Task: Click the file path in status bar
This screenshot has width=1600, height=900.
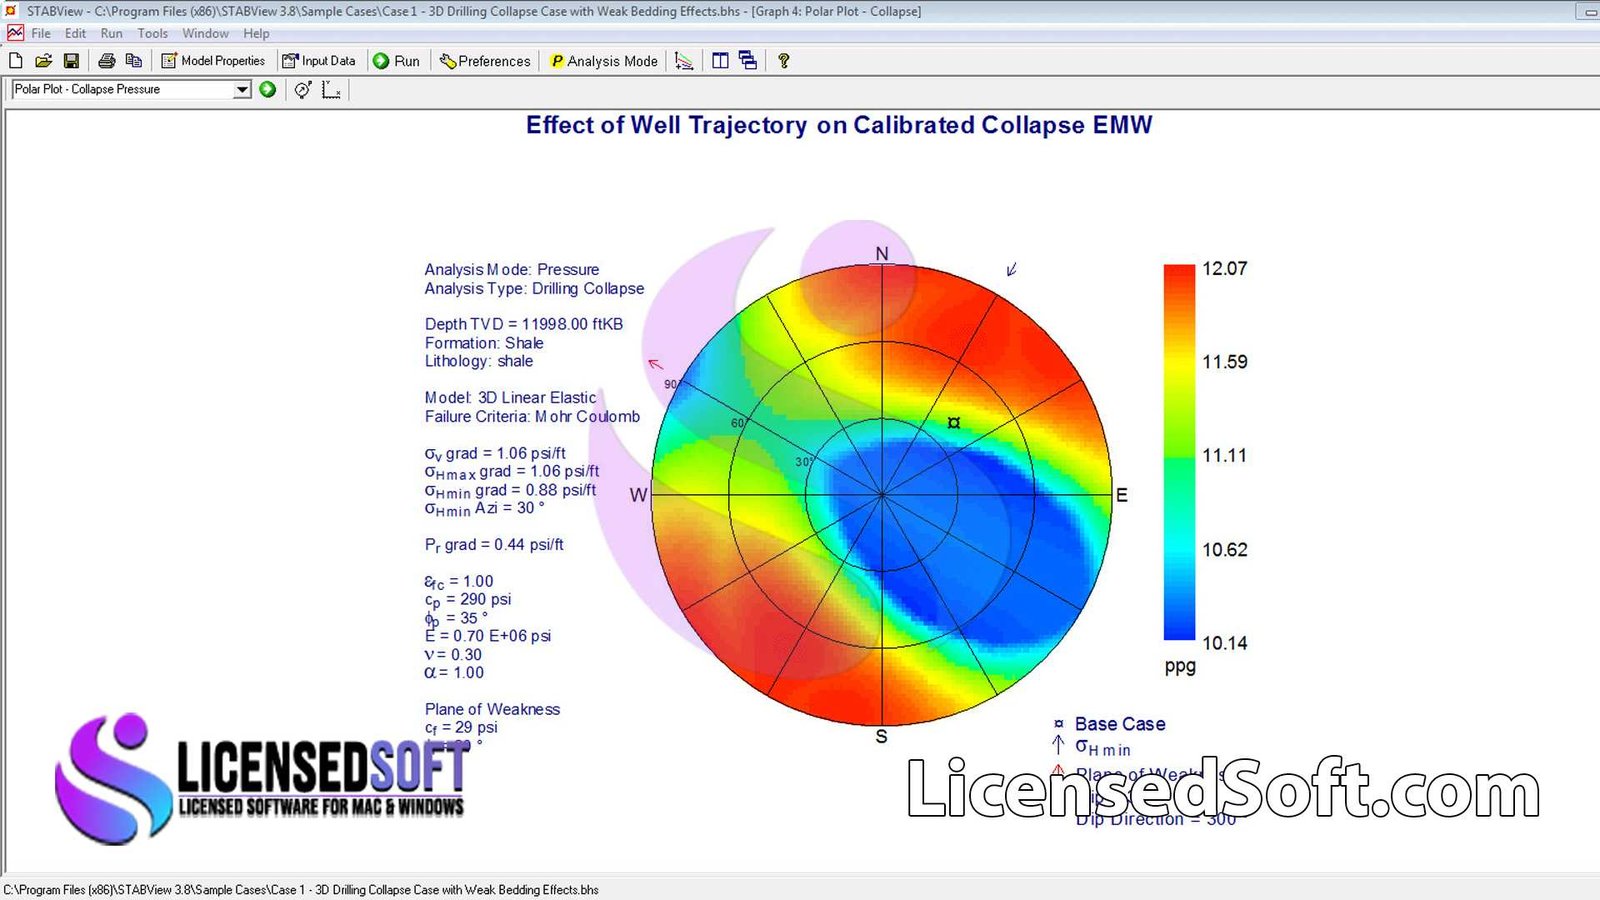Action: (301, 890)
